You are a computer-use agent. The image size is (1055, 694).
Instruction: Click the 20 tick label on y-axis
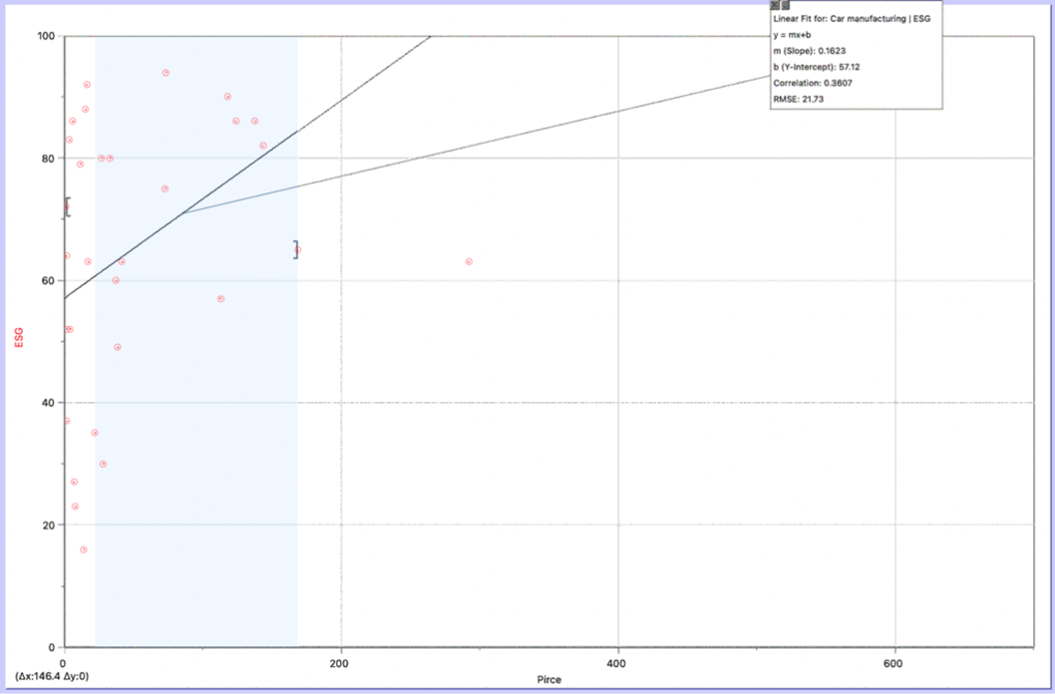point(48,525)
